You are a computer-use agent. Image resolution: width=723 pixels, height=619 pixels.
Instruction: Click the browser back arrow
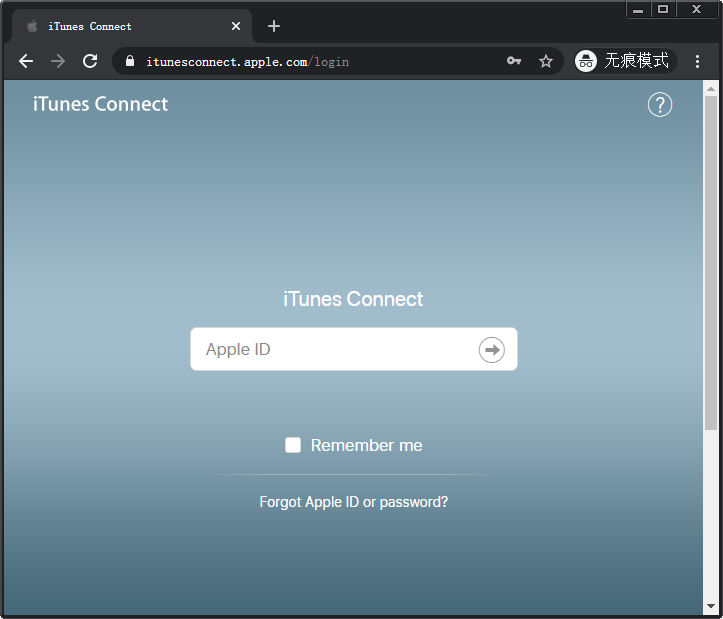(26, 61)
